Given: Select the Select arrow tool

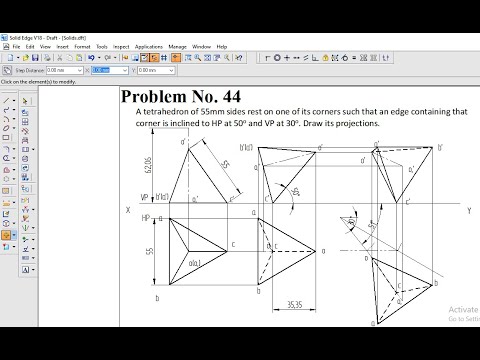Looking at the screenshot, I should coord(25,101).
